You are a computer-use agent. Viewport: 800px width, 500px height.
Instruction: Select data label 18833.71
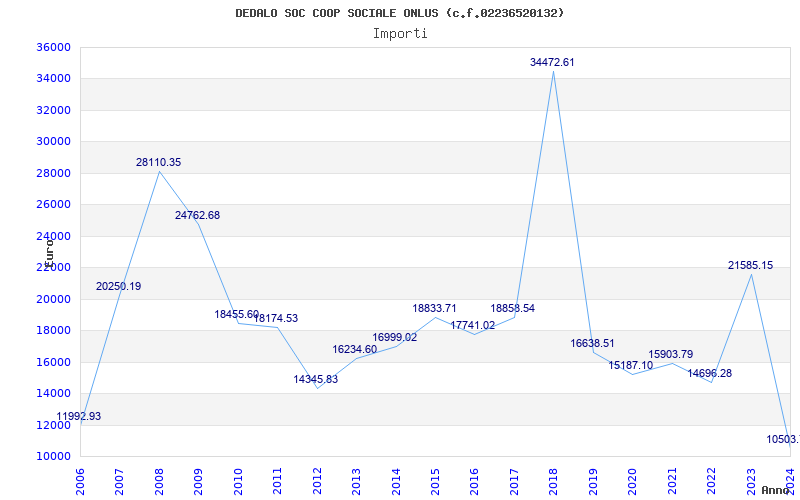434,308
